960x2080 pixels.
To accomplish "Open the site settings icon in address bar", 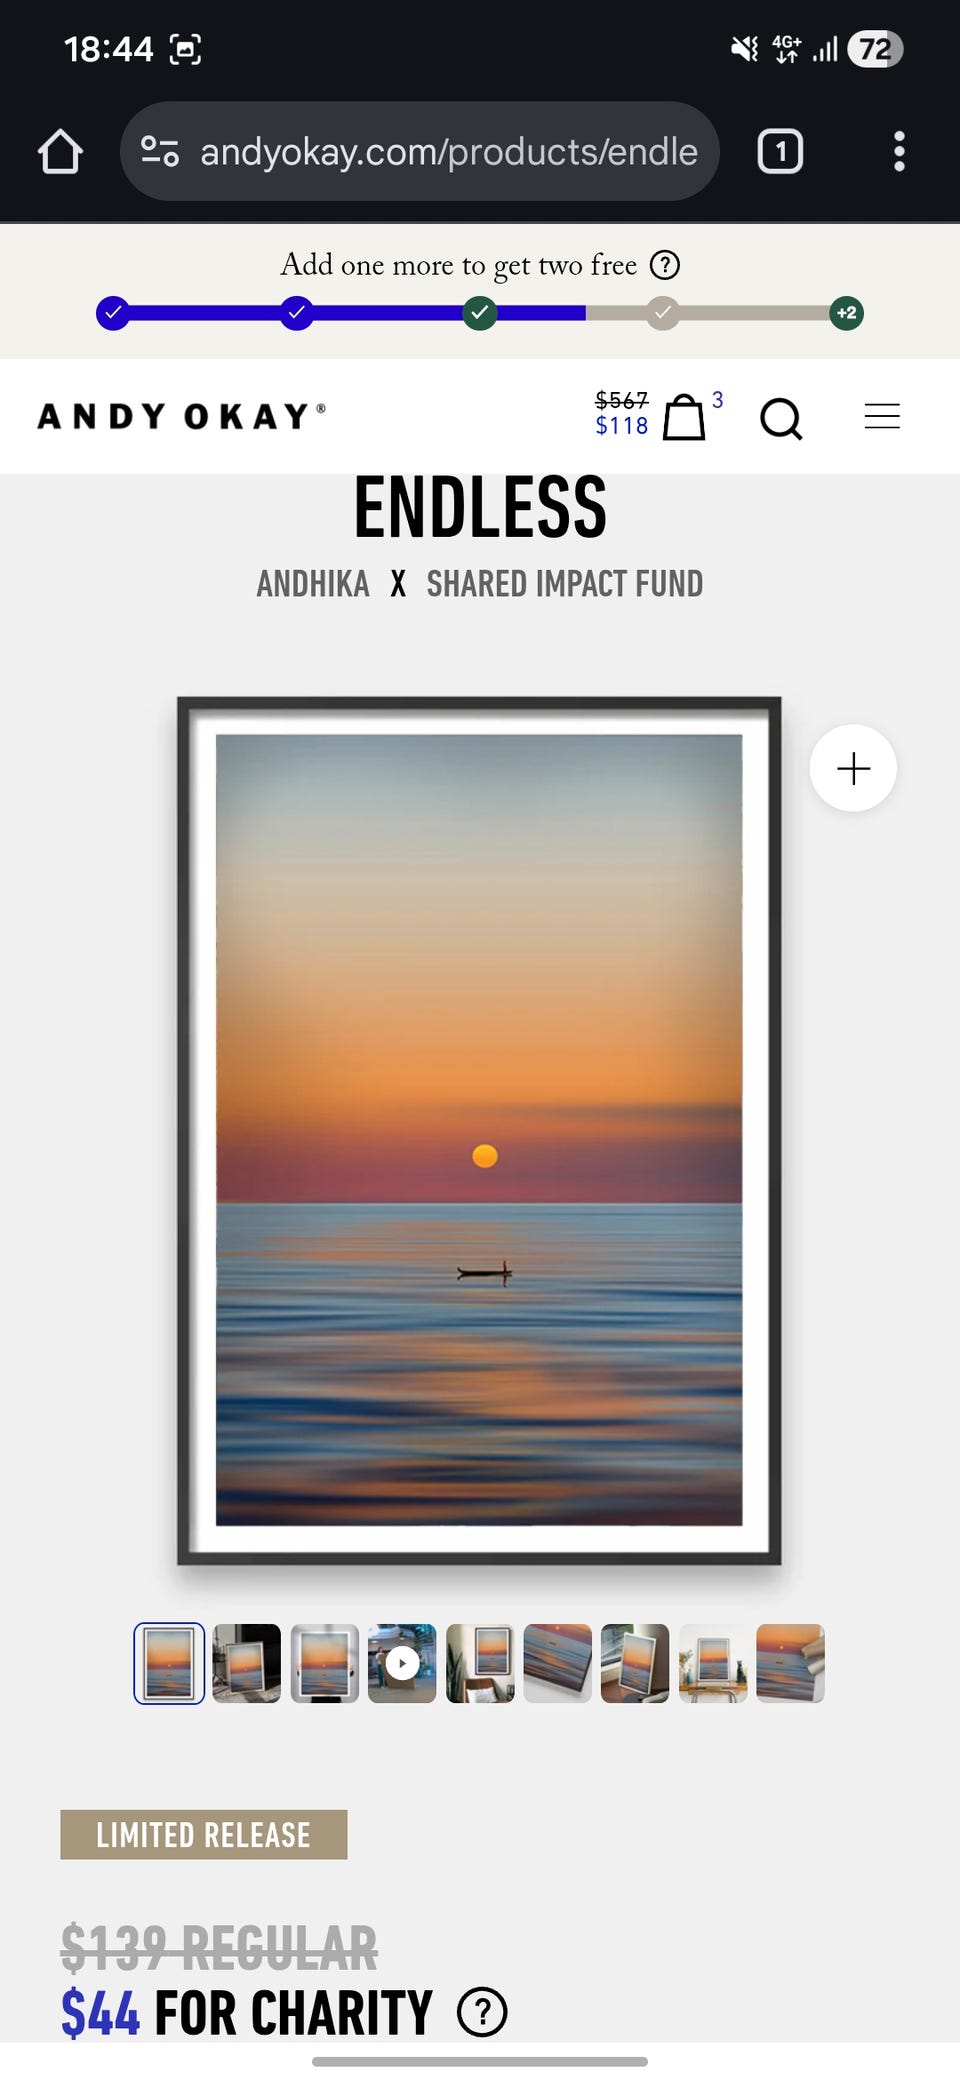I will pos(160,151).
